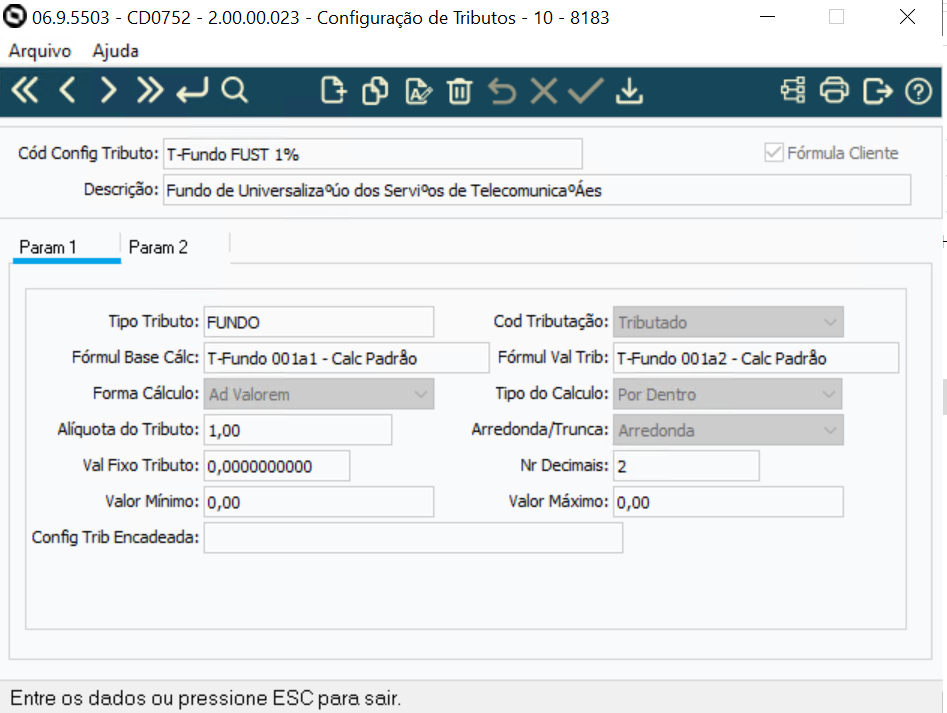Open the Arquivo menu
Screen dimensions: 947x713
pyautogui.click(x=40, y=51)
